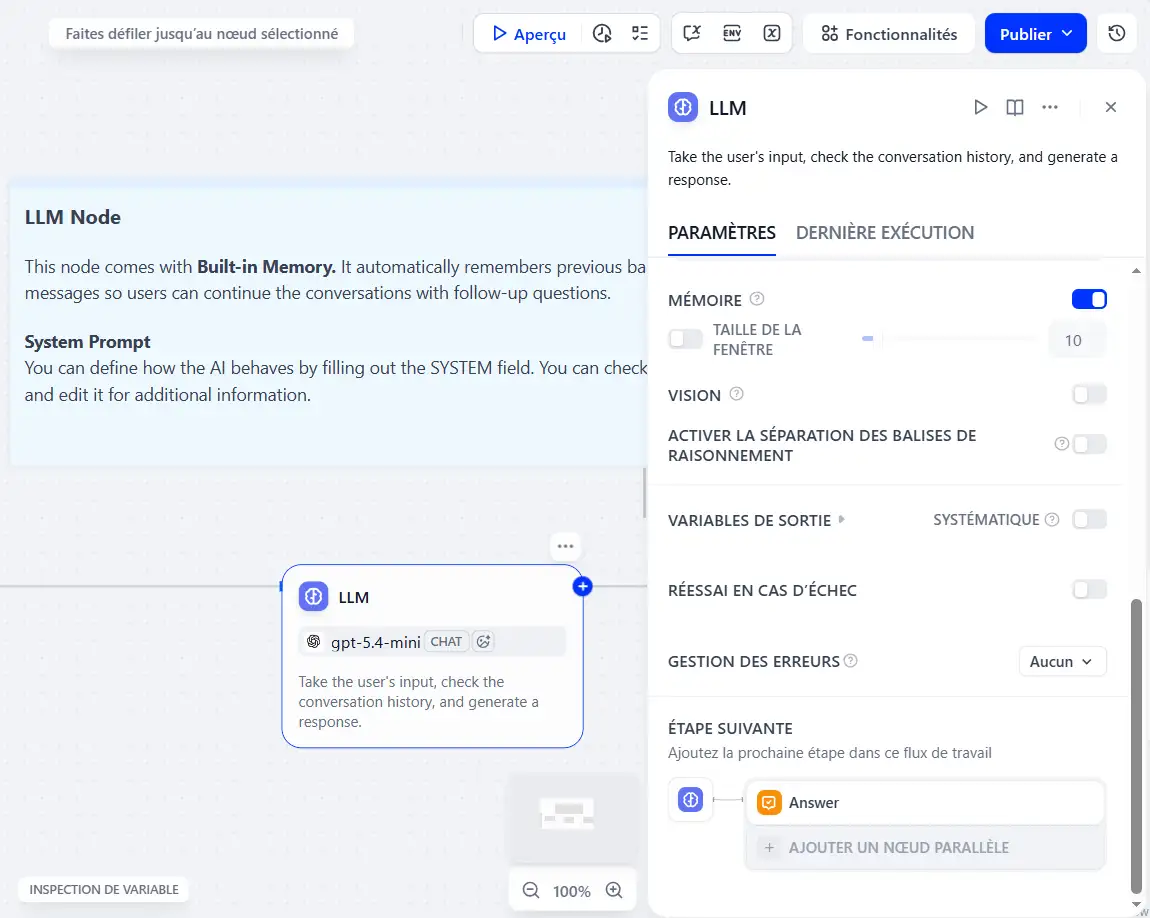Click scrollbar up arrow in panel
The image size is (1150, 918).
pos(1136,271)
